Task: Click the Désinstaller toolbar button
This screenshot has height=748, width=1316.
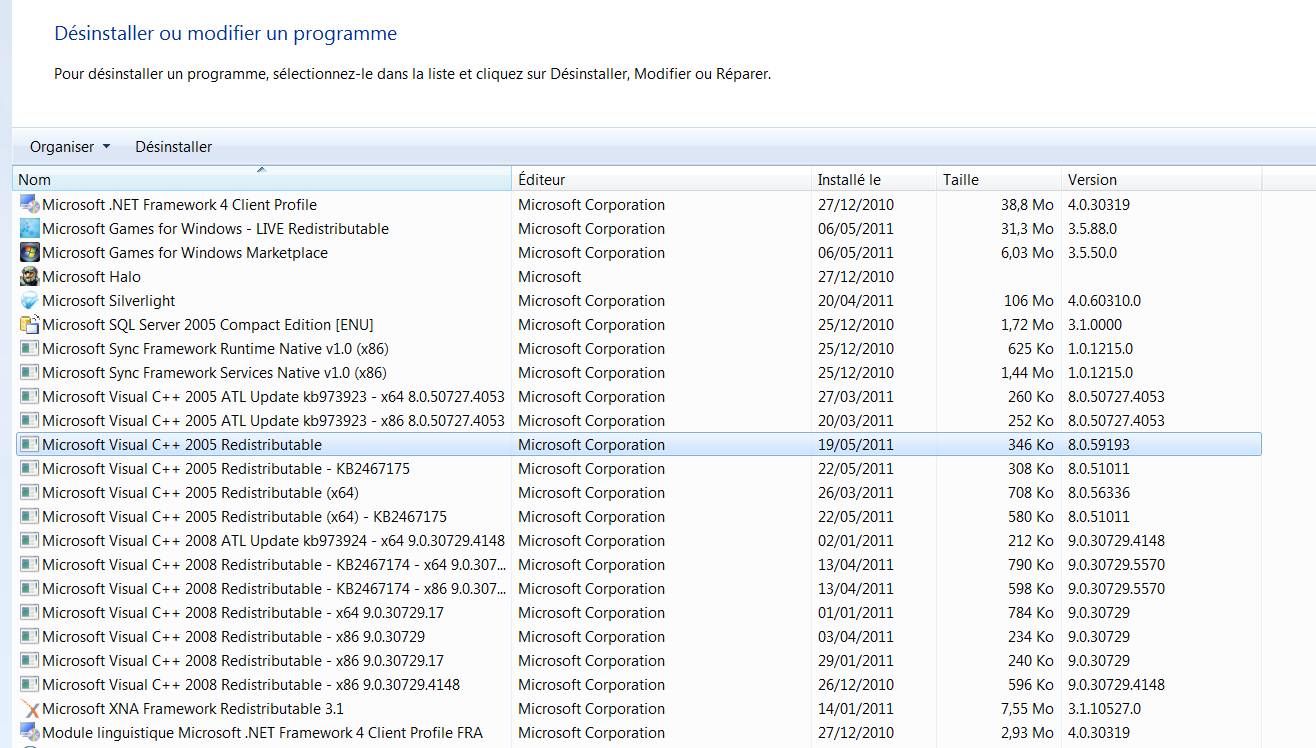Action: click(x=173, y=147)
